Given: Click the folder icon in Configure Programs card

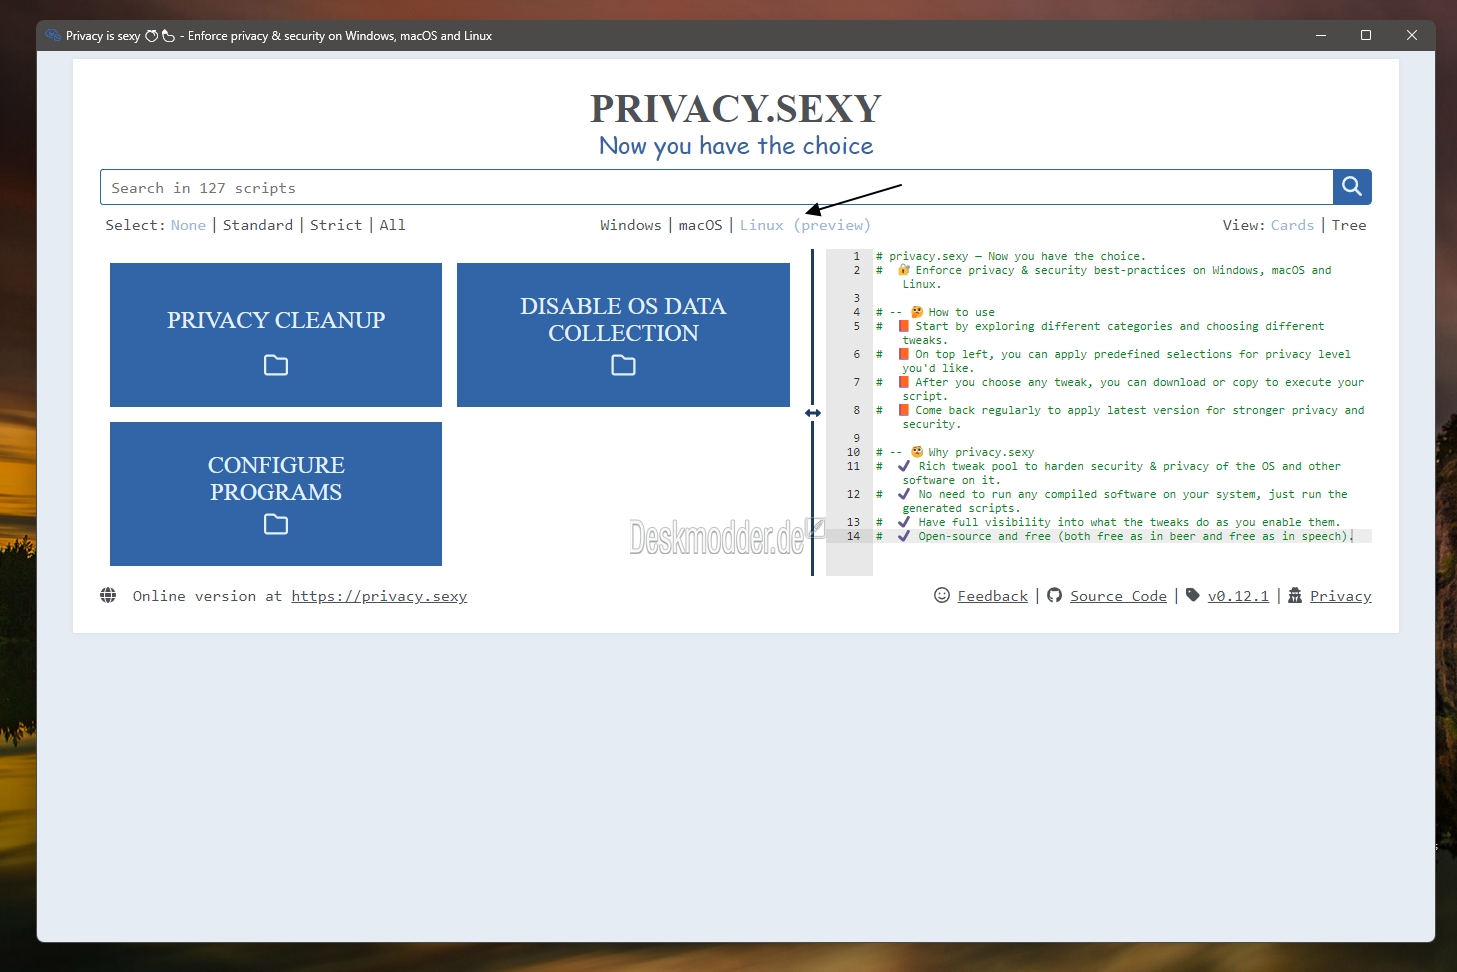Looking at the screenshot, I should (x=276, y=524).
